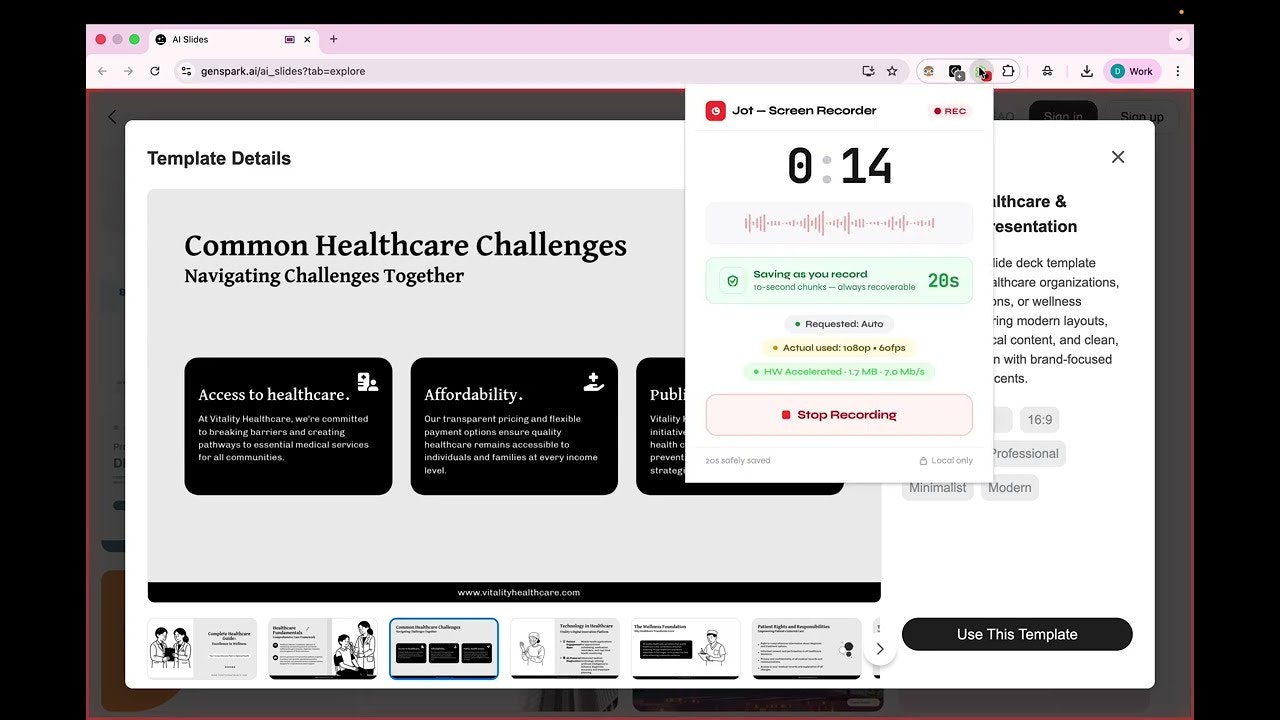Open Chrome's three-dot menu

coord(1177,71)
